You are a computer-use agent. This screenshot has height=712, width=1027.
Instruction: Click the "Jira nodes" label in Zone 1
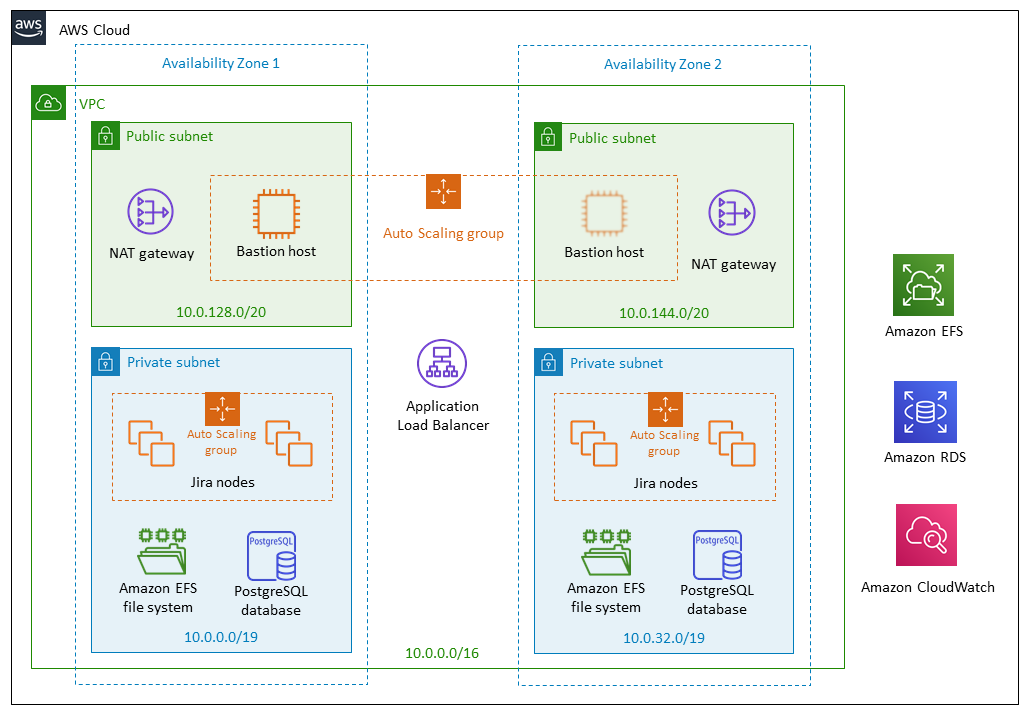(223, 482)
